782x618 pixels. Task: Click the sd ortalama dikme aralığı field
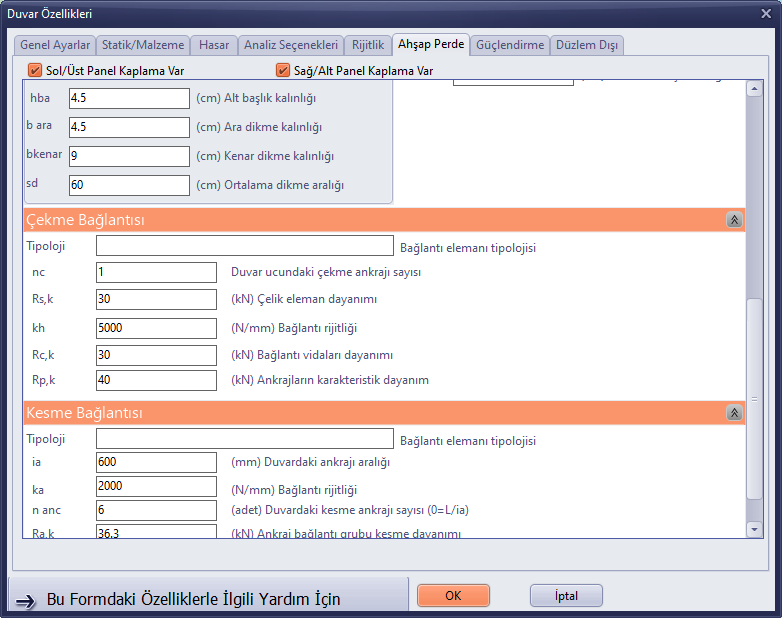[x=129, y=185]
